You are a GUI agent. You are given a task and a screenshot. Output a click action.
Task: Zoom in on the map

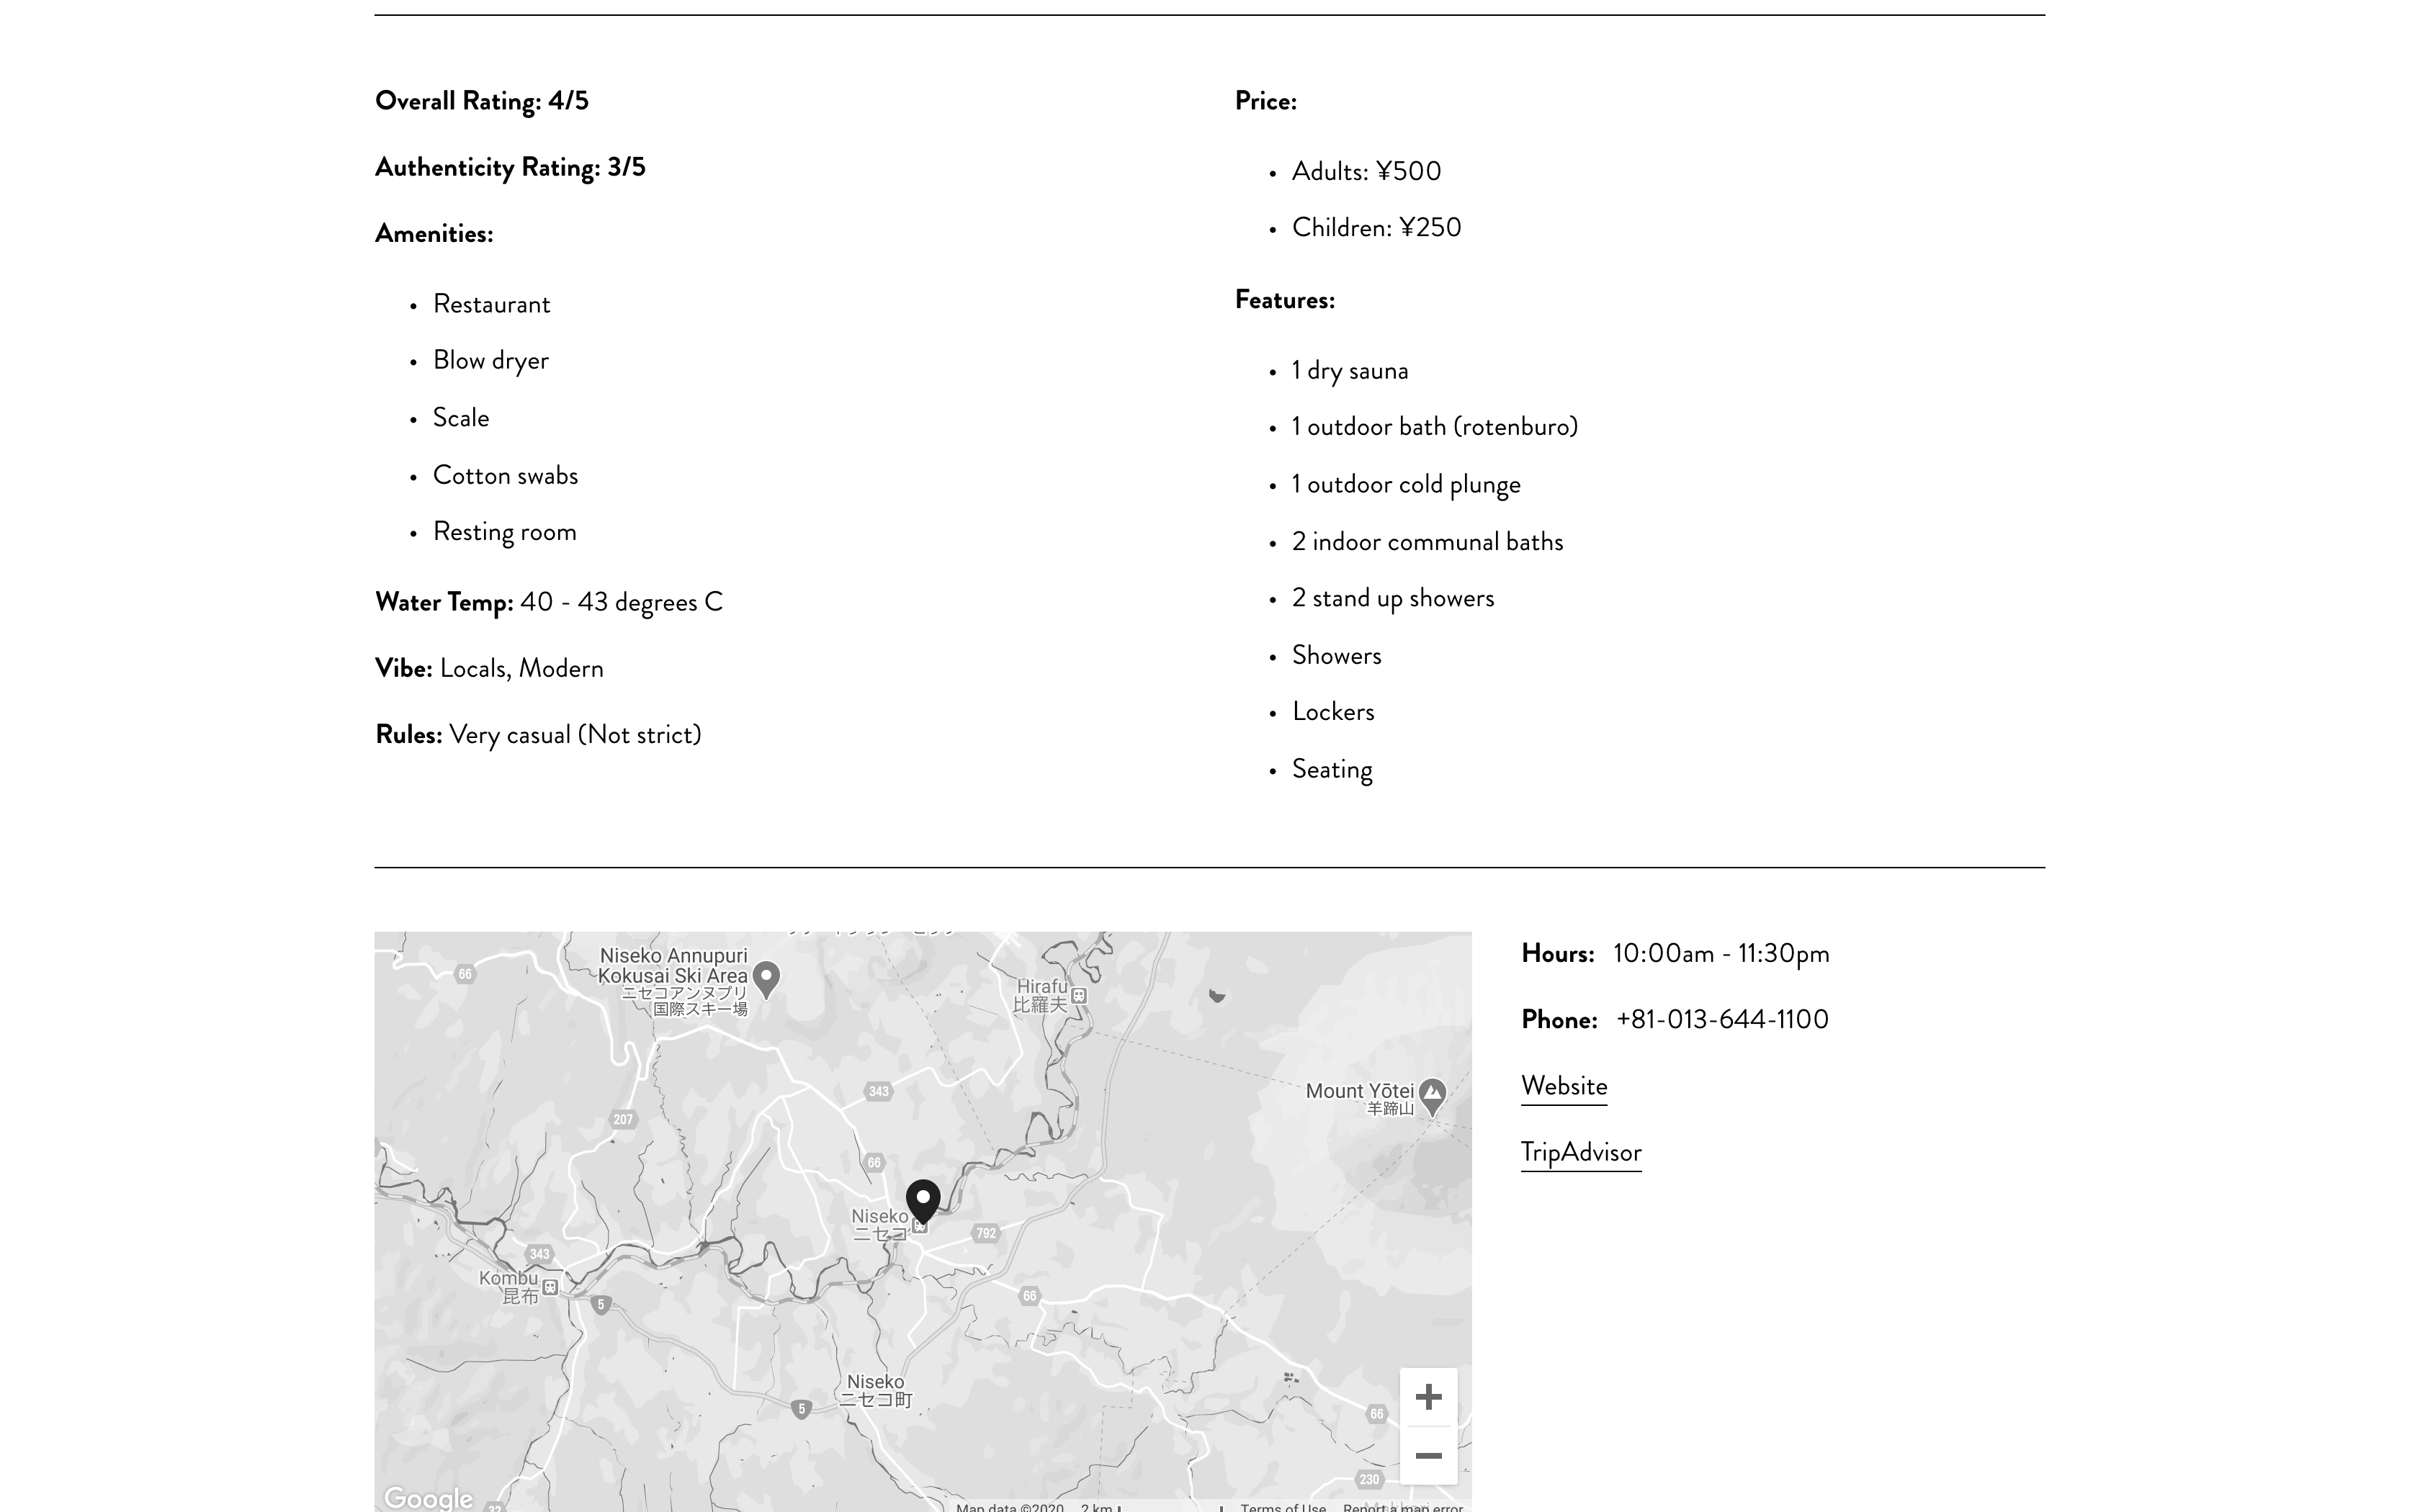(1428, 1396)
